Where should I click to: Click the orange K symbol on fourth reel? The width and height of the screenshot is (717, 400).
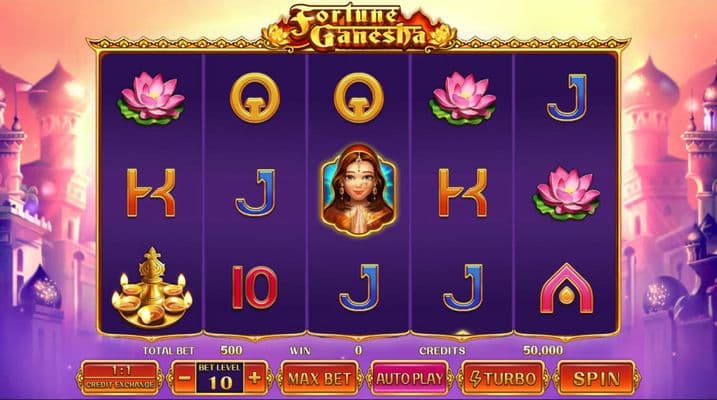click(462, 192)
